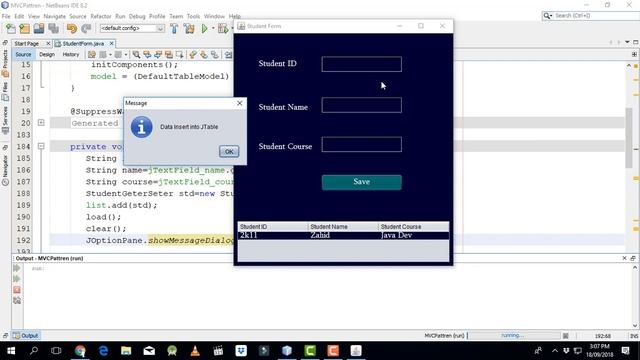The image size is (640, 360).
Task: Click the Clean and Build icon
Action: pyautogui.click(x=189, y=28)
